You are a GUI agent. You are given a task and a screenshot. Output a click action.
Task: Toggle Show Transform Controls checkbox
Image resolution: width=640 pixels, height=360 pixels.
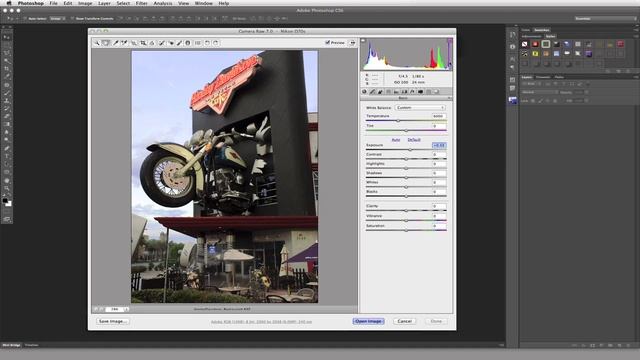pyautogui.click(x=72, y=19)
